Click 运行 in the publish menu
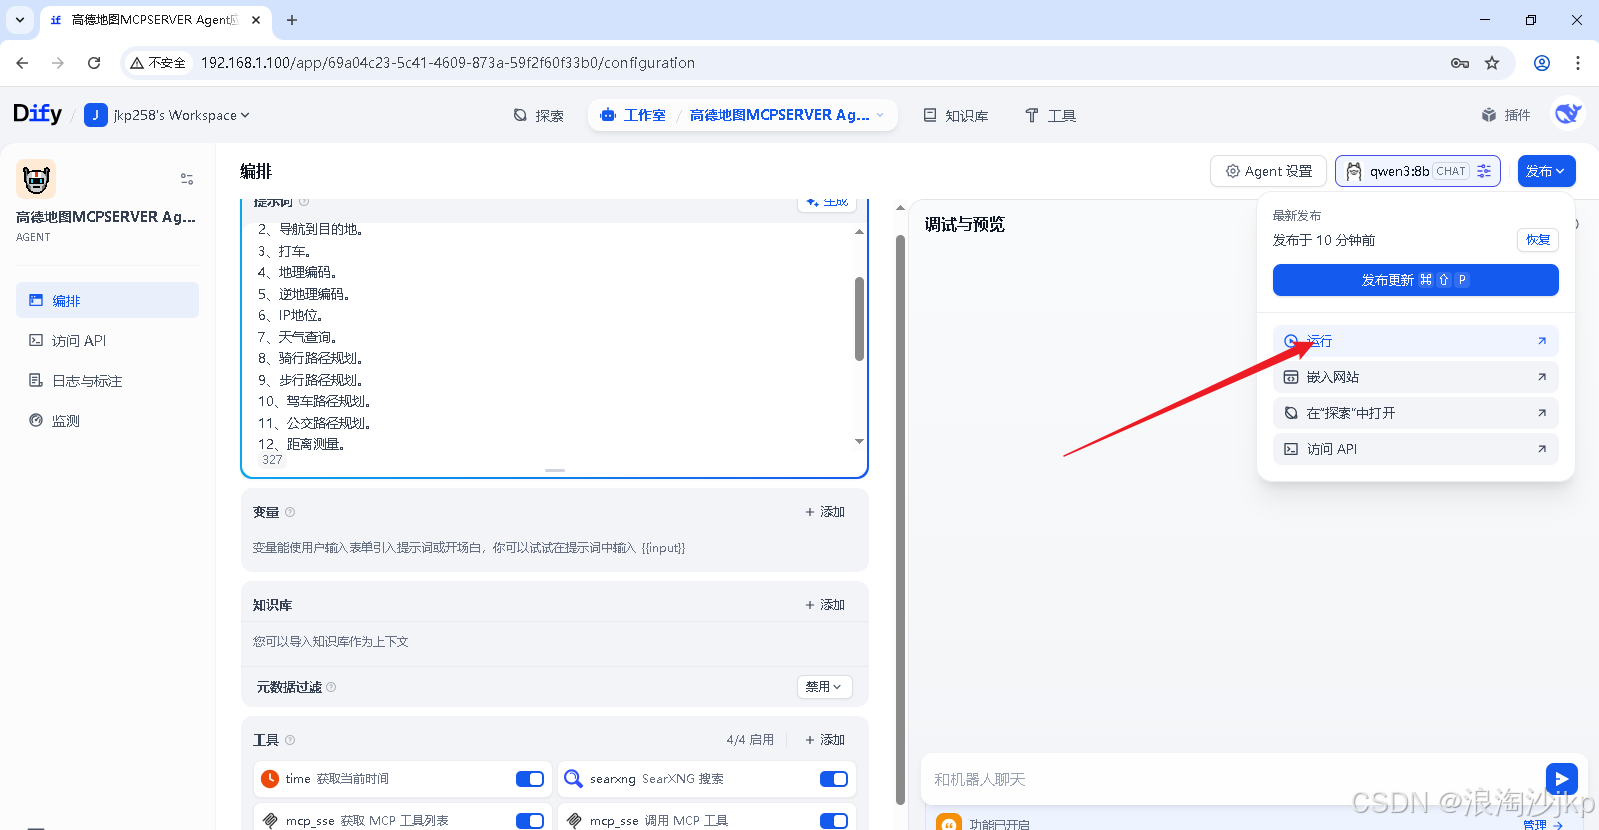 [1415, 341]
